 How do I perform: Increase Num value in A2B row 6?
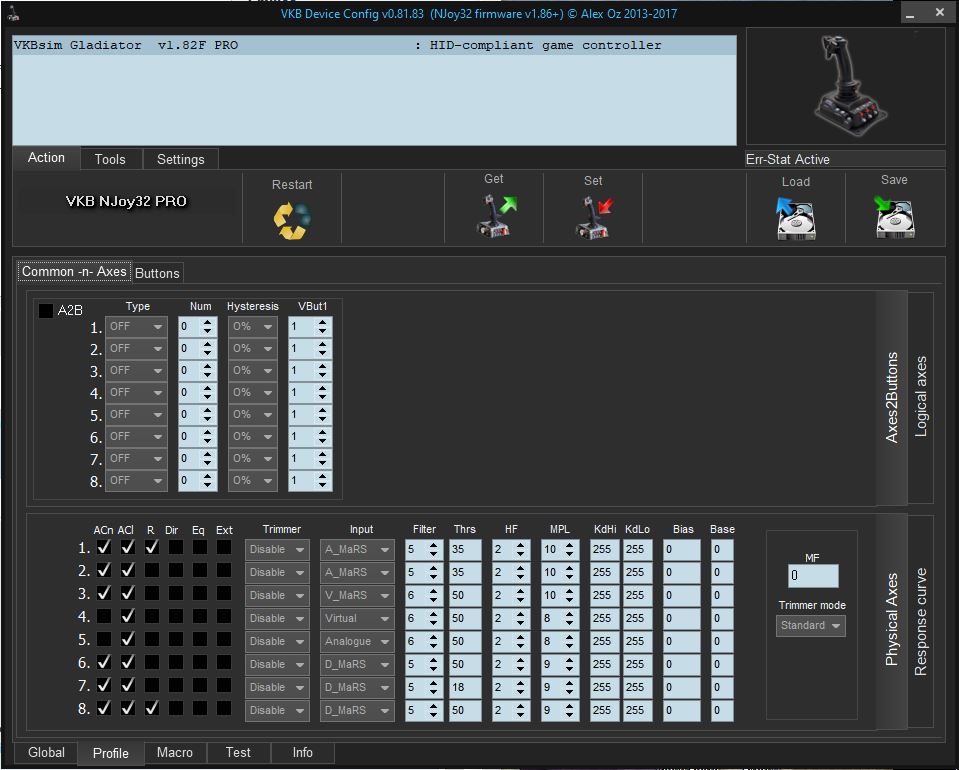[x=207, y=432]
